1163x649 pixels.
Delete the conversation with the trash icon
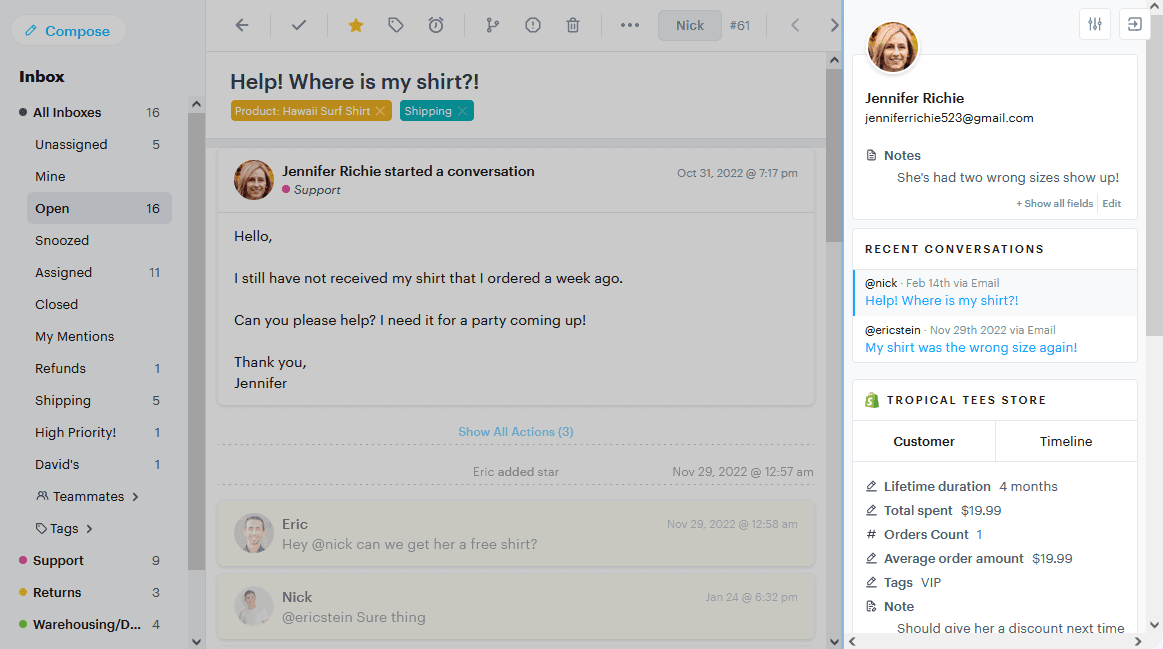pyautogui.click(x=573, y=25)
